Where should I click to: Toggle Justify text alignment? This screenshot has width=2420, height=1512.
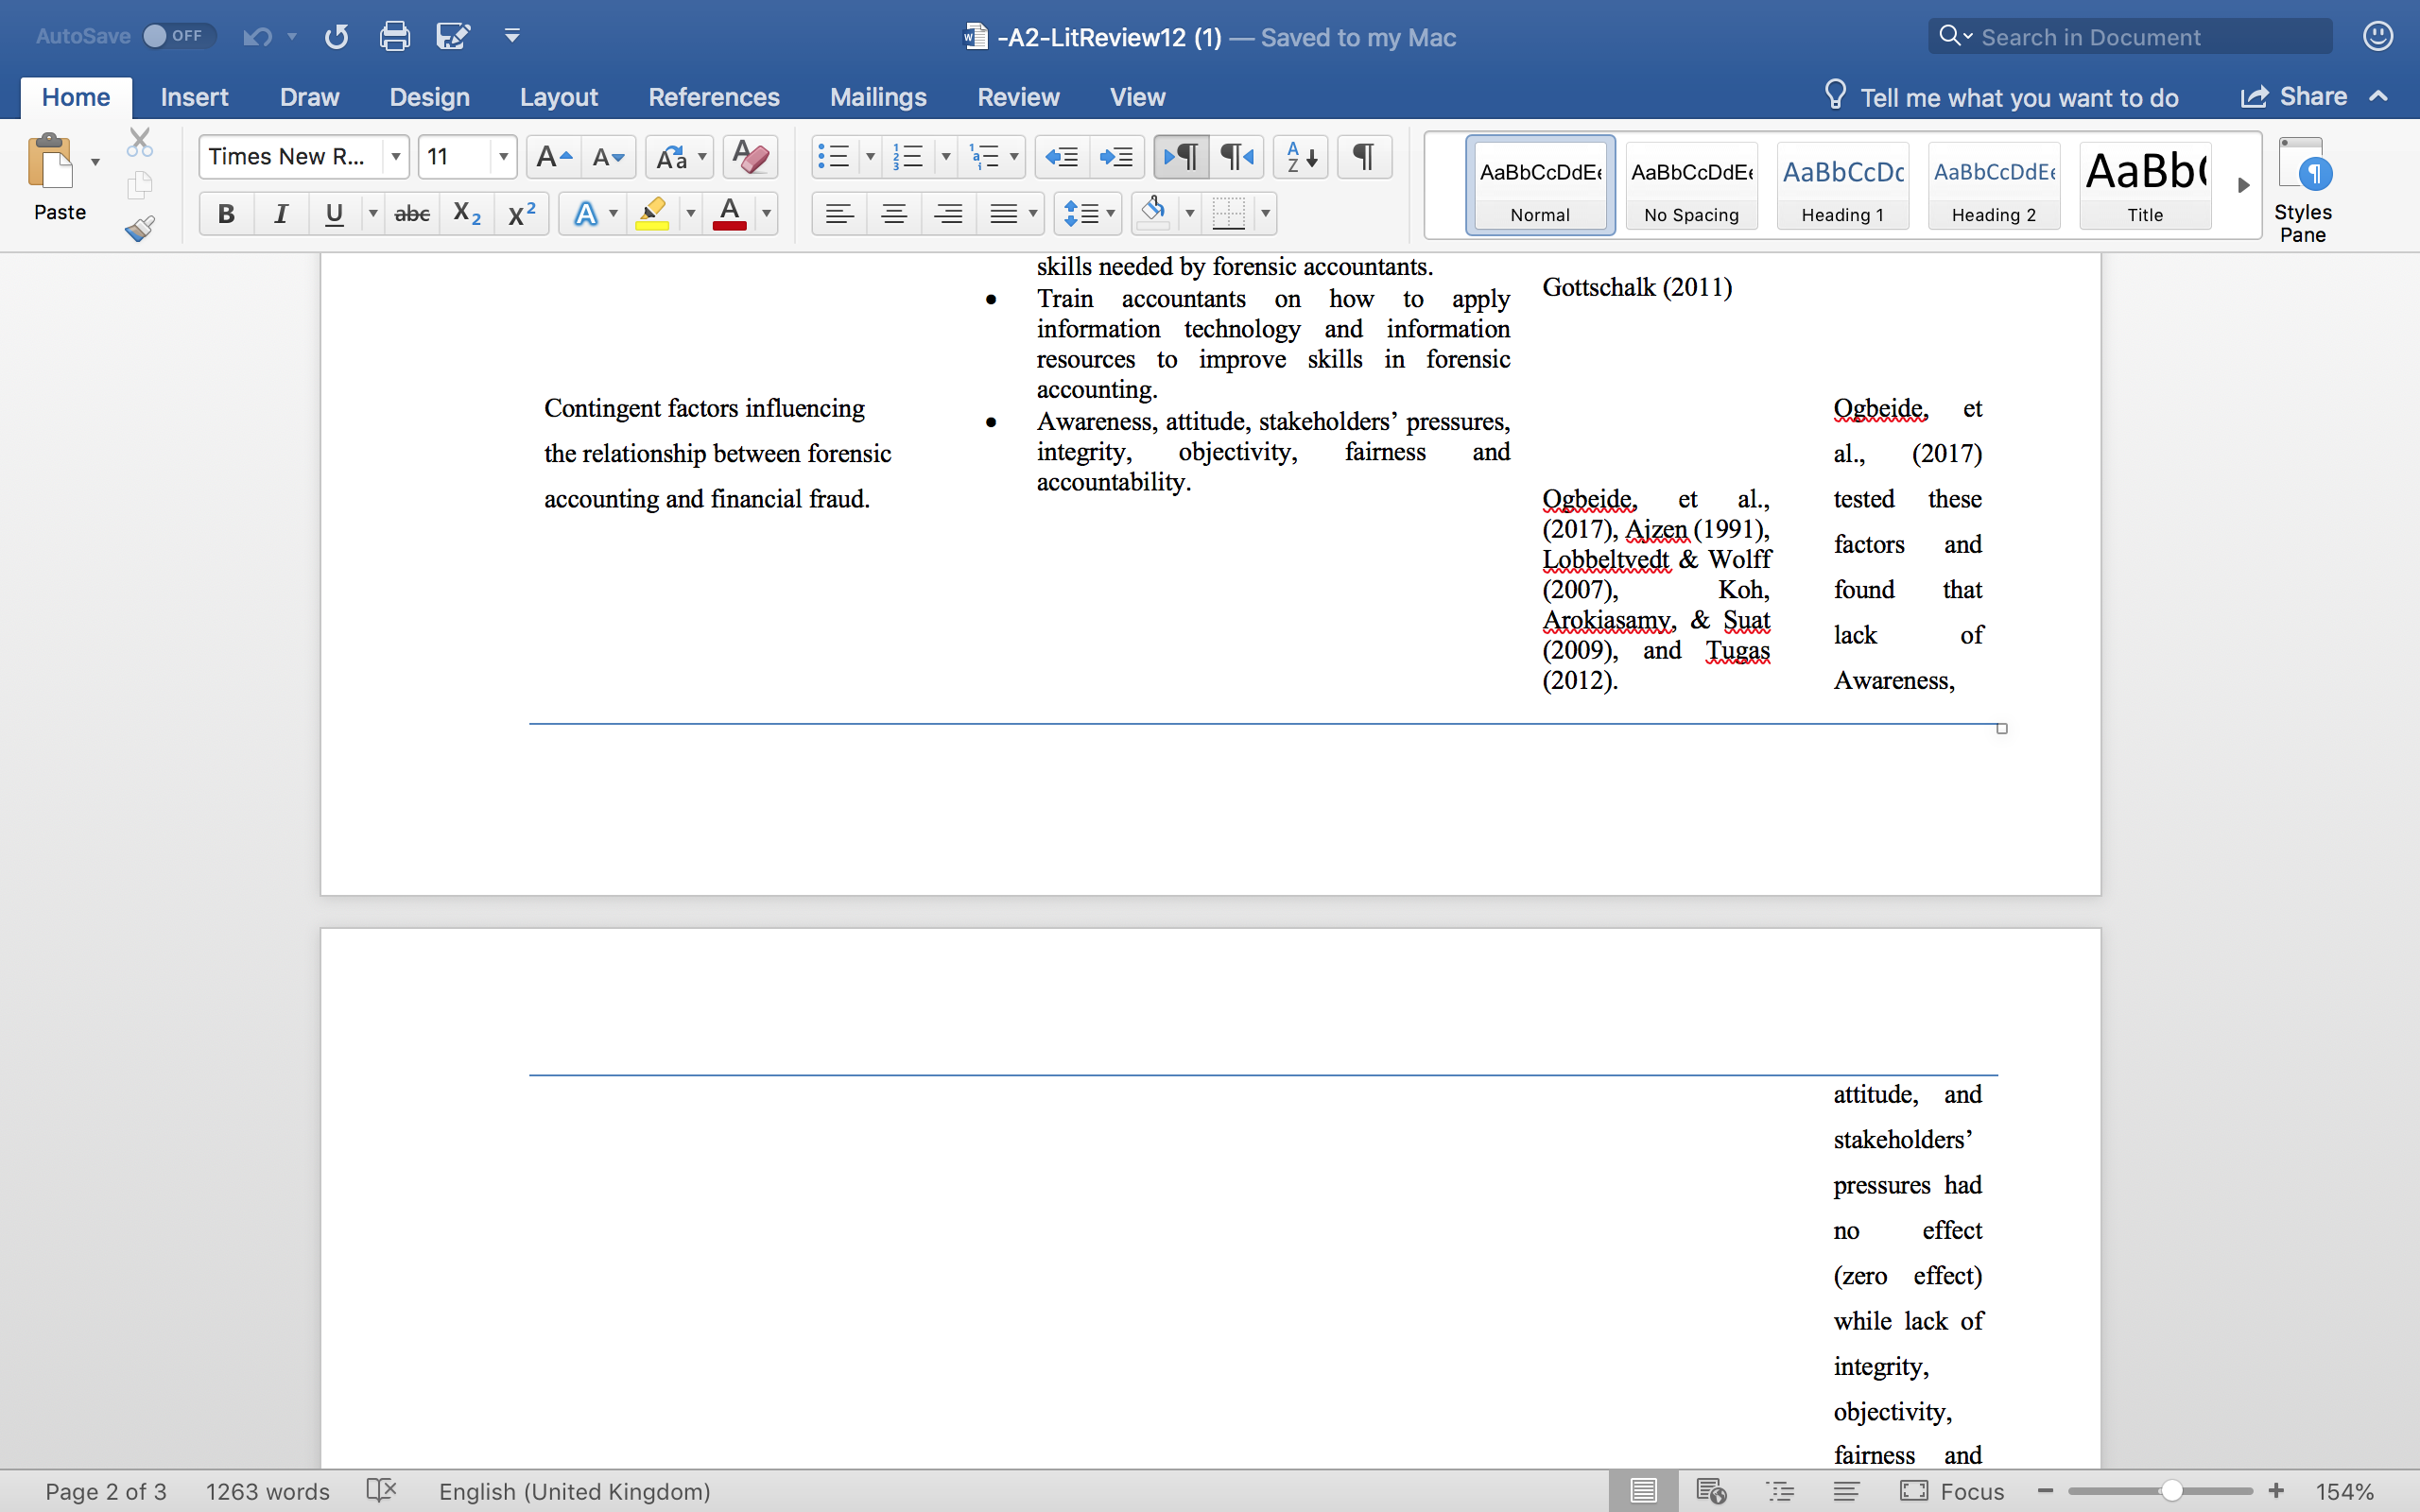tap(1003, 213)
